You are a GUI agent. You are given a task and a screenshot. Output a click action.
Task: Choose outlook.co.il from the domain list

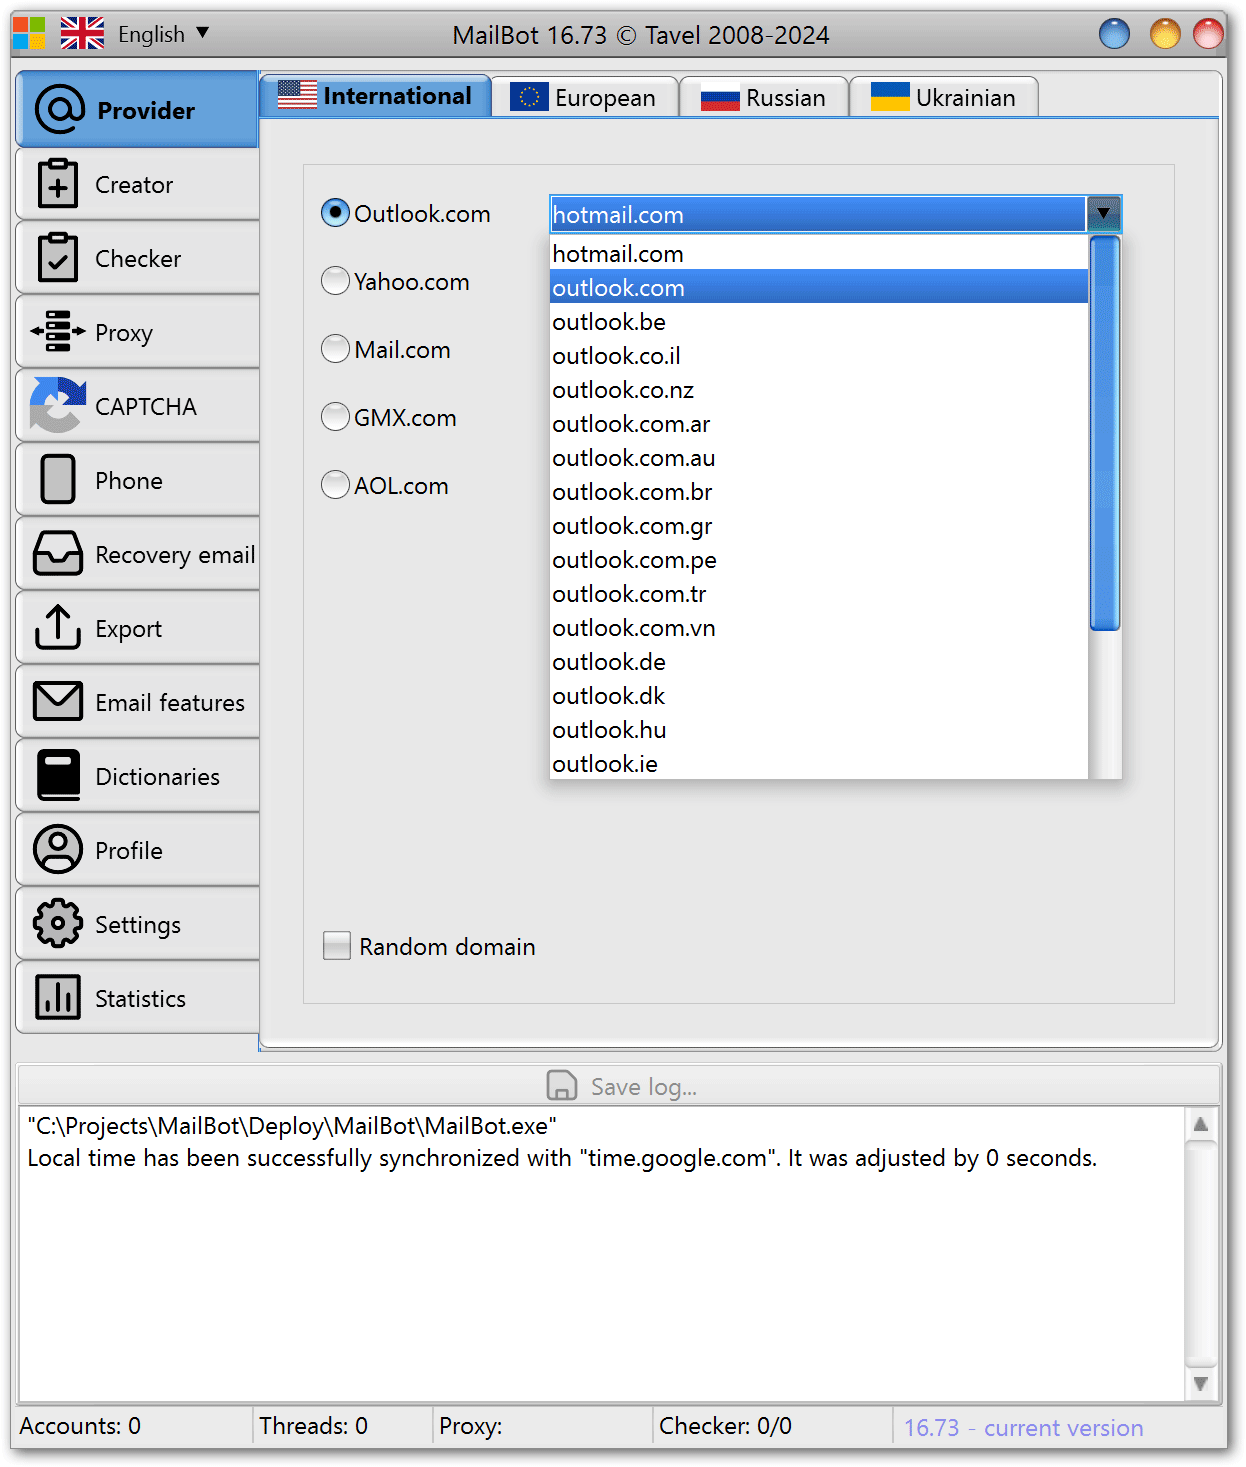click(x=818, y=355)
